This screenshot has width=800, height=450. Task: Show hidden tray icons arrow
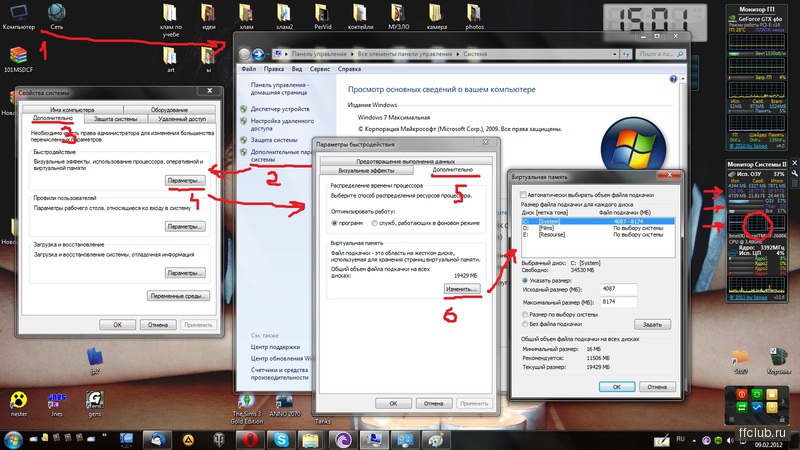694,440
